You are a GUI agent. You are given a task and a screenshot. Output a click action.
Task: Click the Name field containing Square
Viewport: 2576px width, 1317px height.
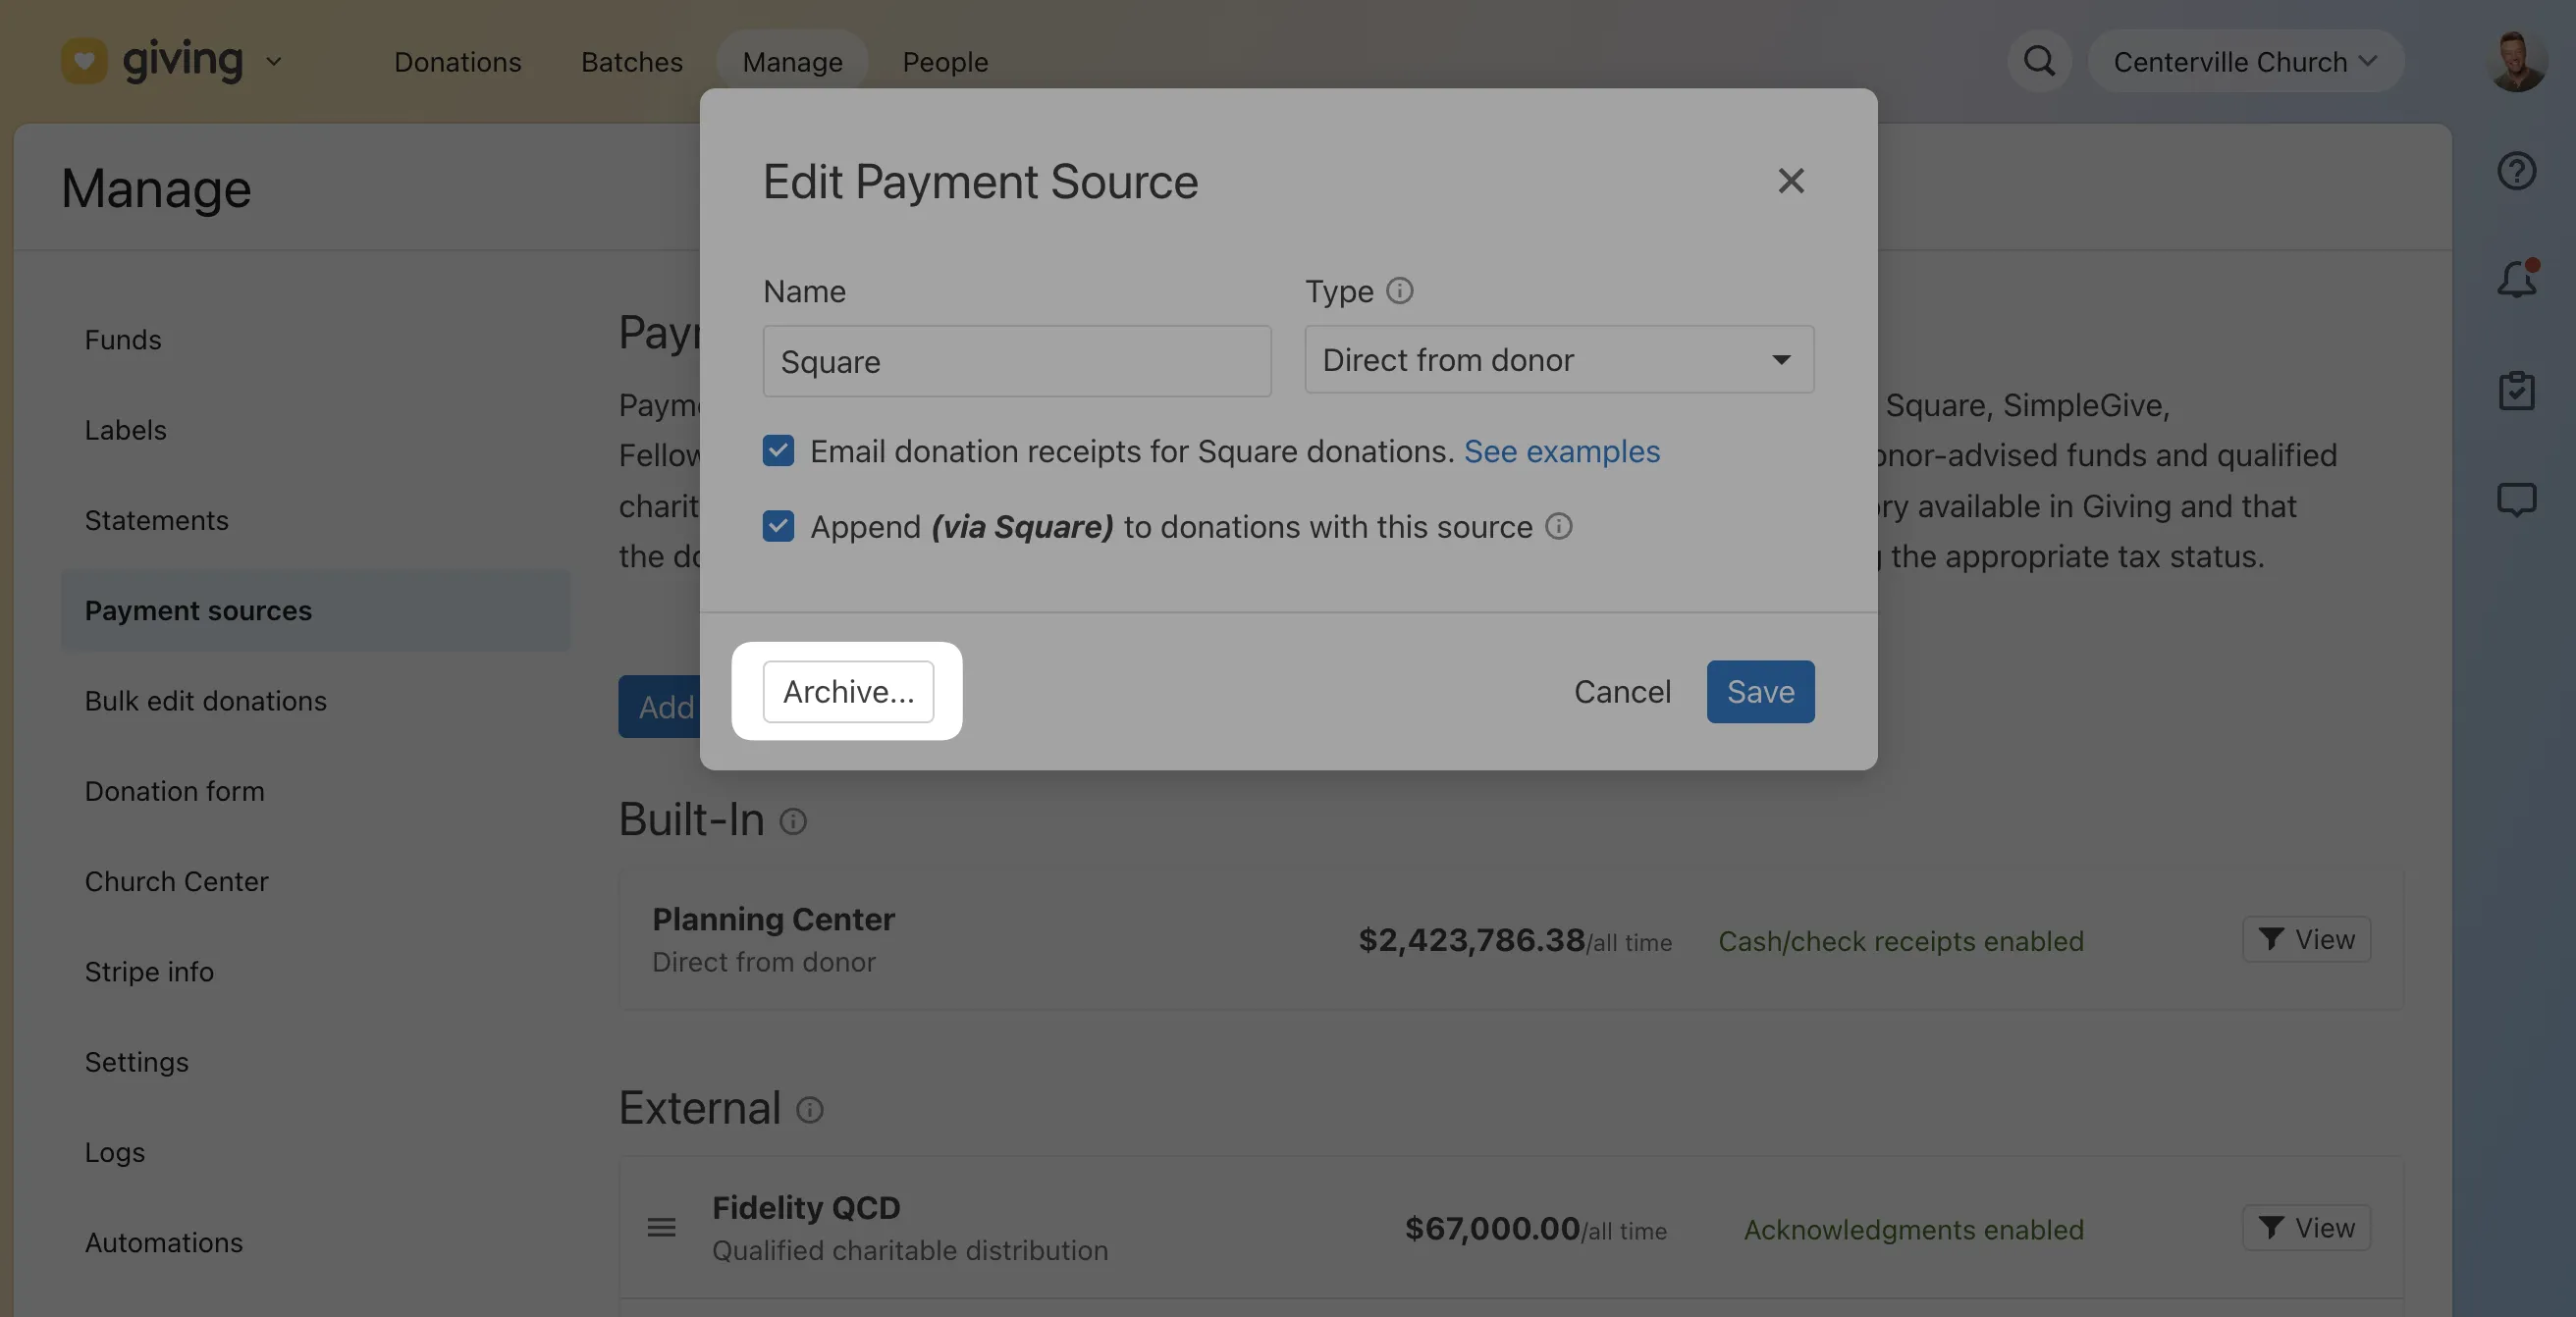pos(1016,361)
